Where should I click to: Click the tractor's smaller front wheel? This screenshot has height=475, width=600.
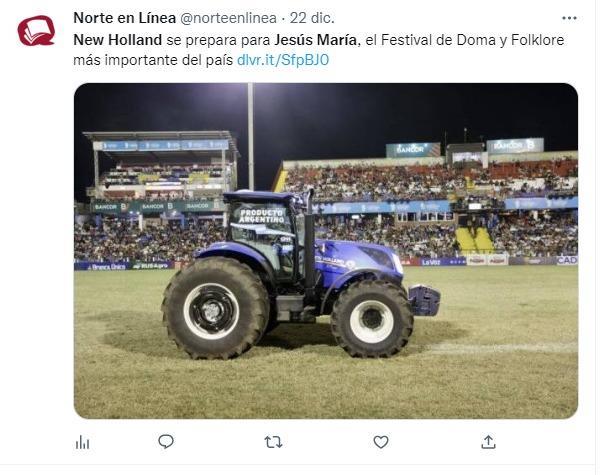point(372,318)
